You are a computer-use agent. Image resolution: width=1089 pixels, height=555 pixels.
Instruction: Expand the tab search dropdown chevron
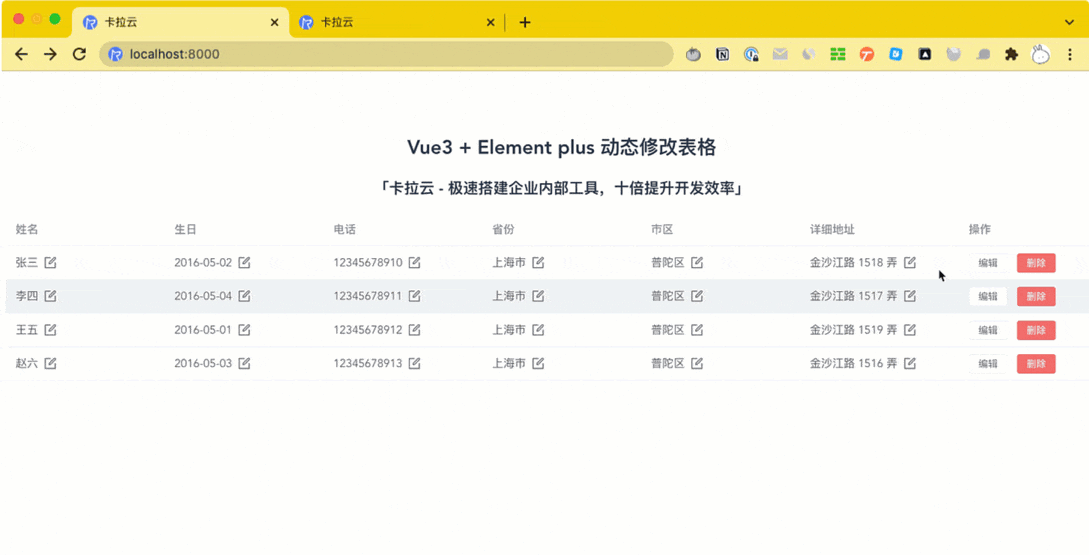point(1070,22)
